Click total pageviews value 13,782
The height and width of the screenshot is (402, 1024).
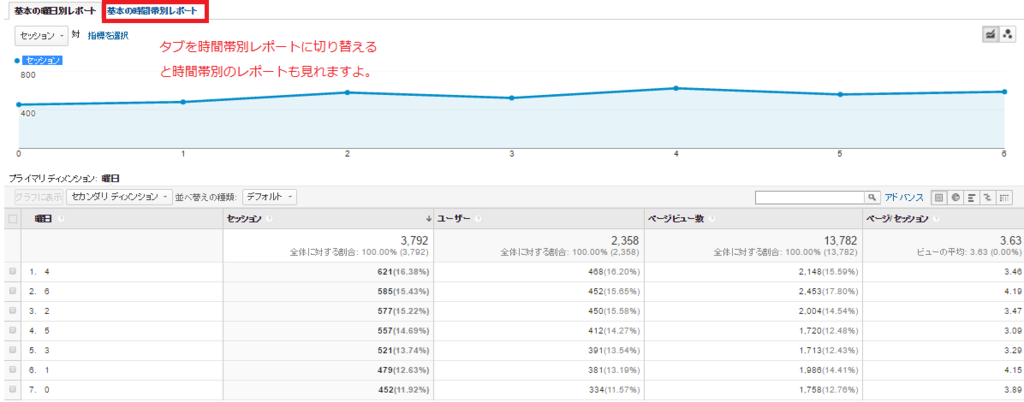(x=841, y=241)
